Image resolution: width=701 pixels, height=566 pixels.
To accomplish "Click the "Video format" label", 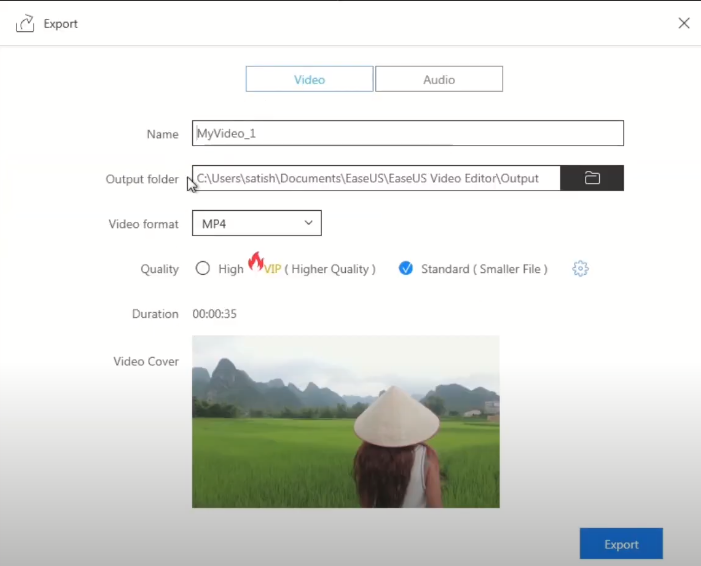I will [x=144, y=224].
